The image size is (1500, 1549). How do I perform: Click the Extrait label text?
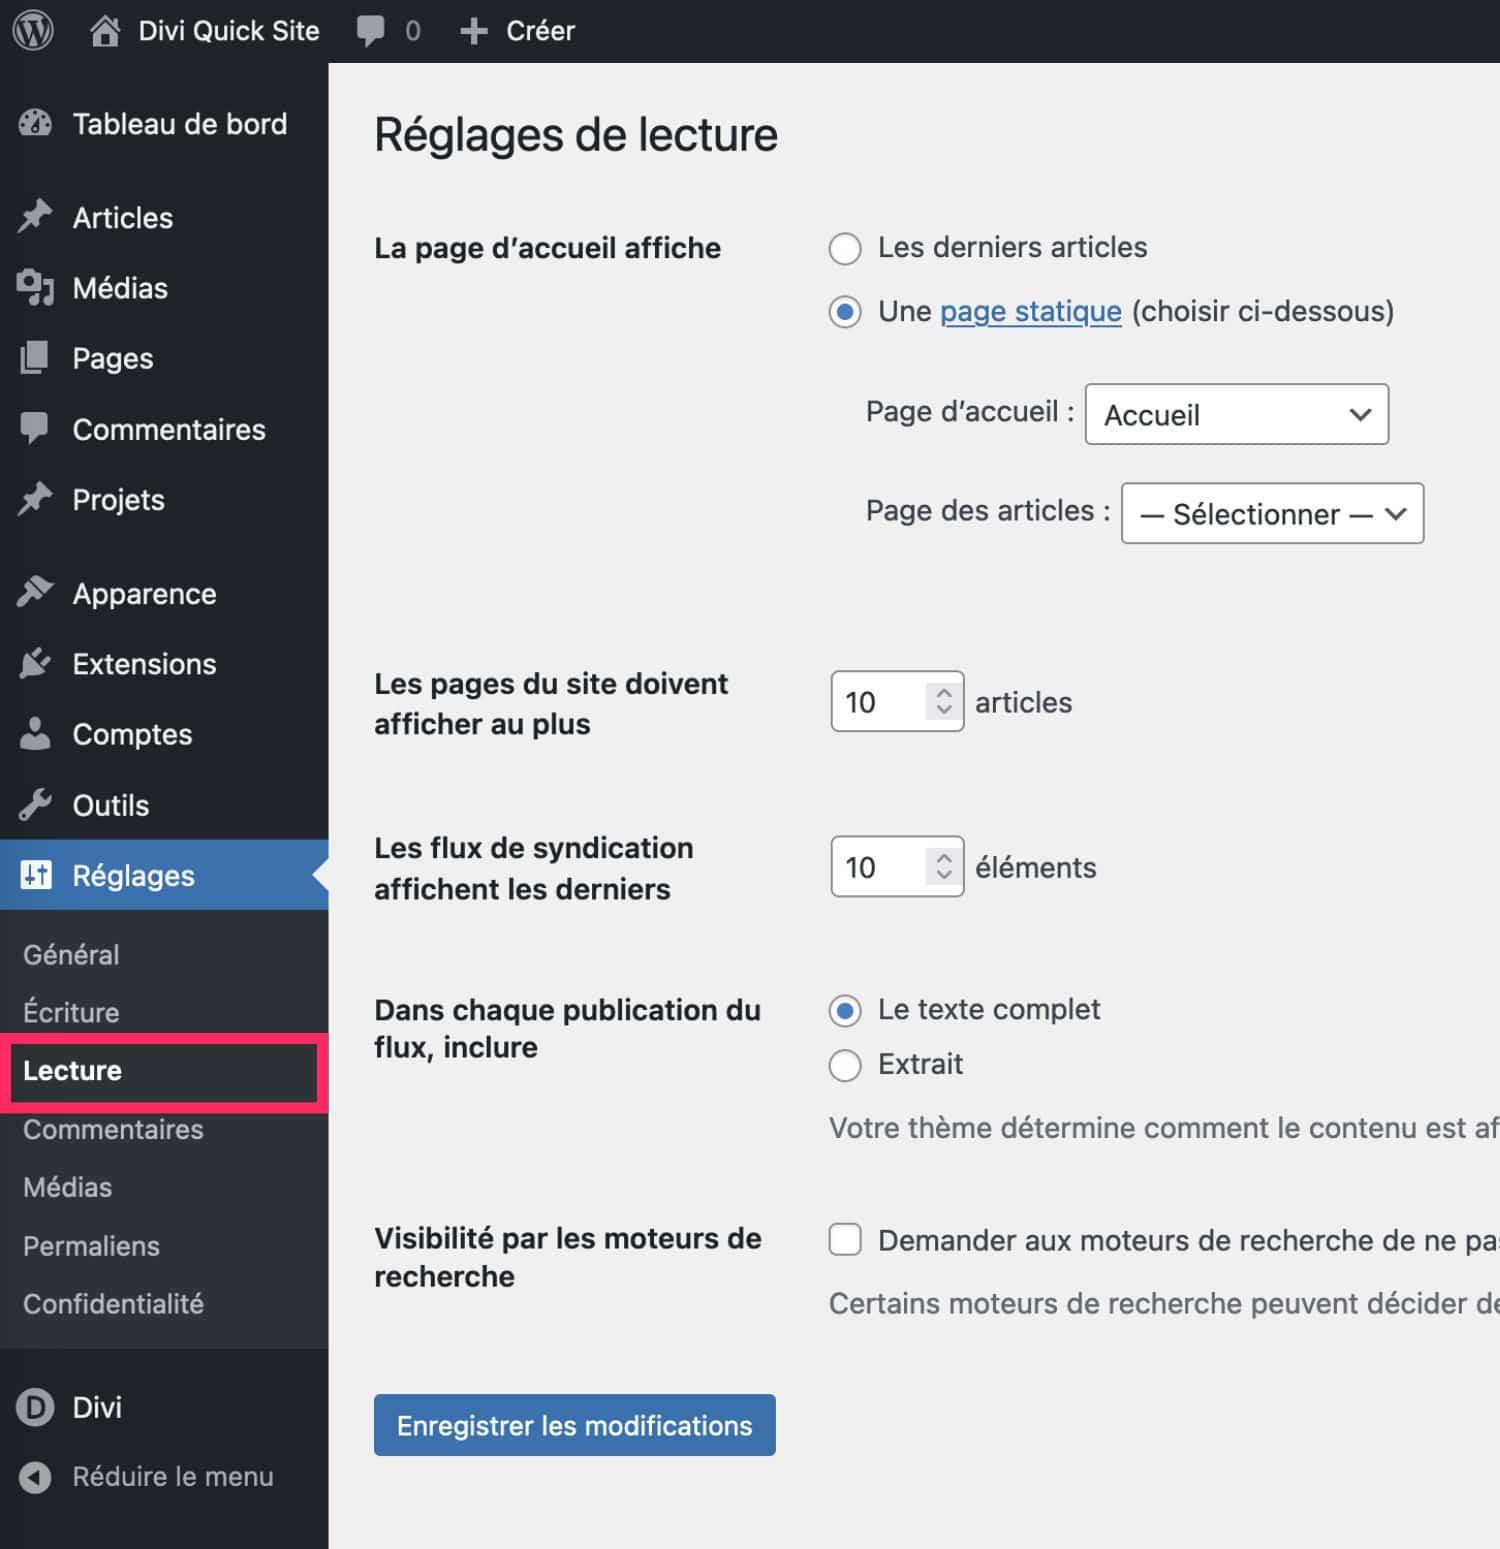[920, 1064]
